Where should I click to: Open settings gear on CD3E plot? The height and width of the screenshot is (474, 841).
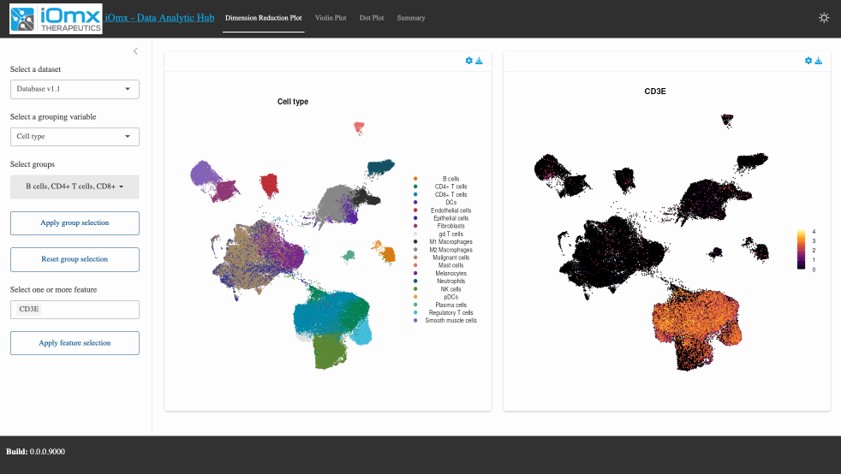pos(808,61)
